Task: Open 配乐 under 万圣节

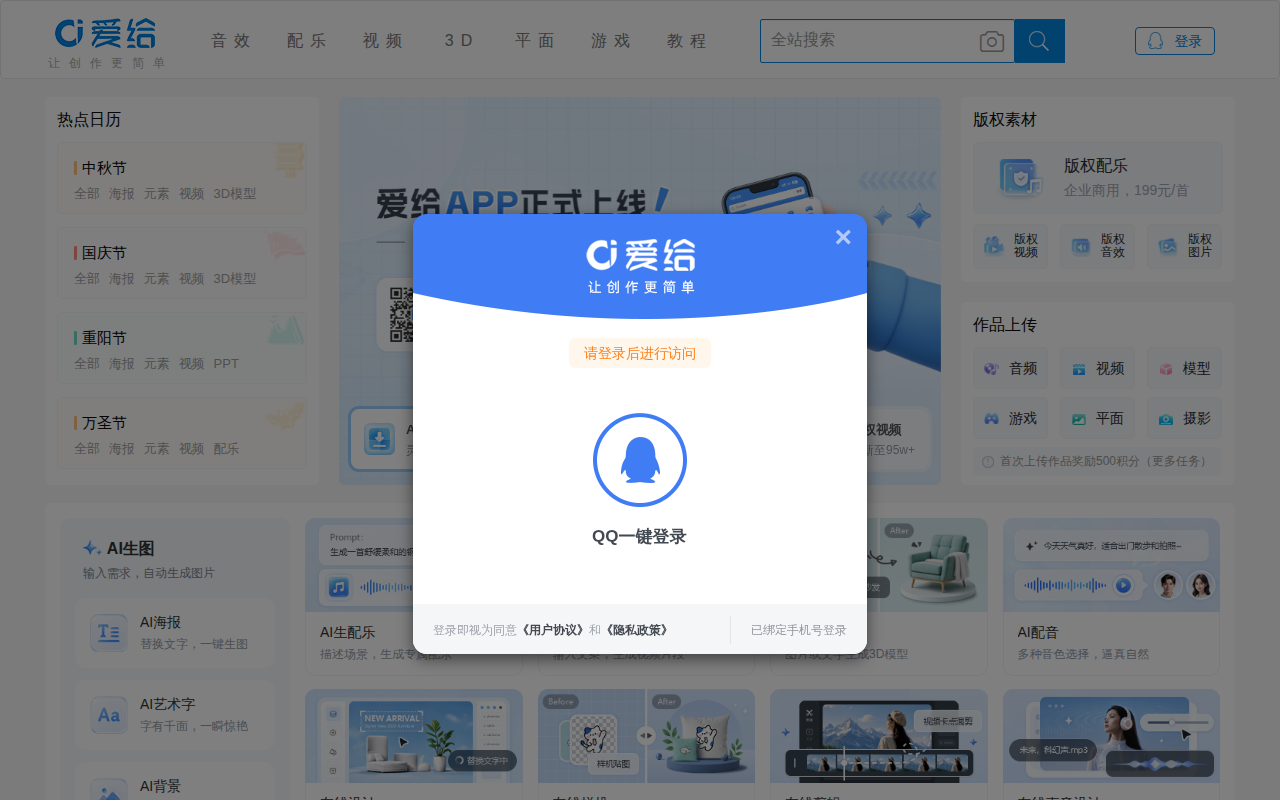Action: (226, 449)
